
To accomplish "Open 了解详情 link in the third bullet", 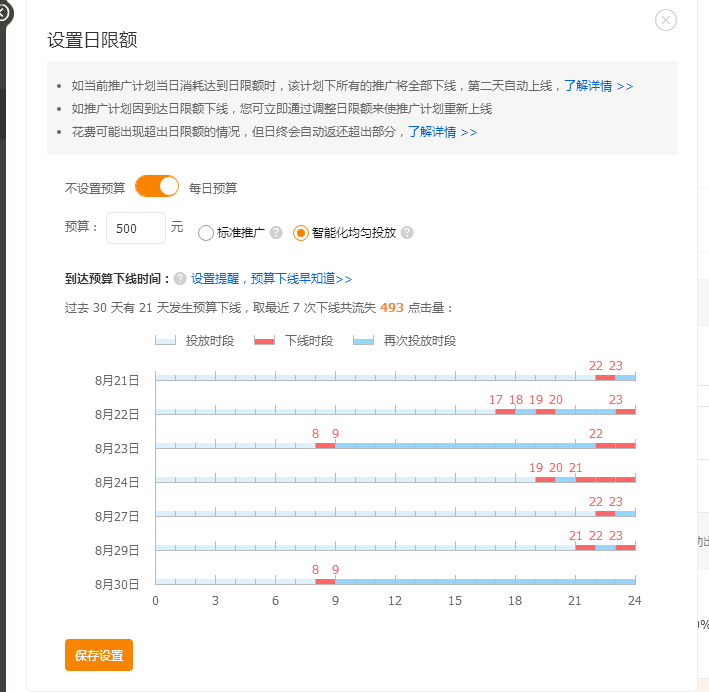I will 442,131.
